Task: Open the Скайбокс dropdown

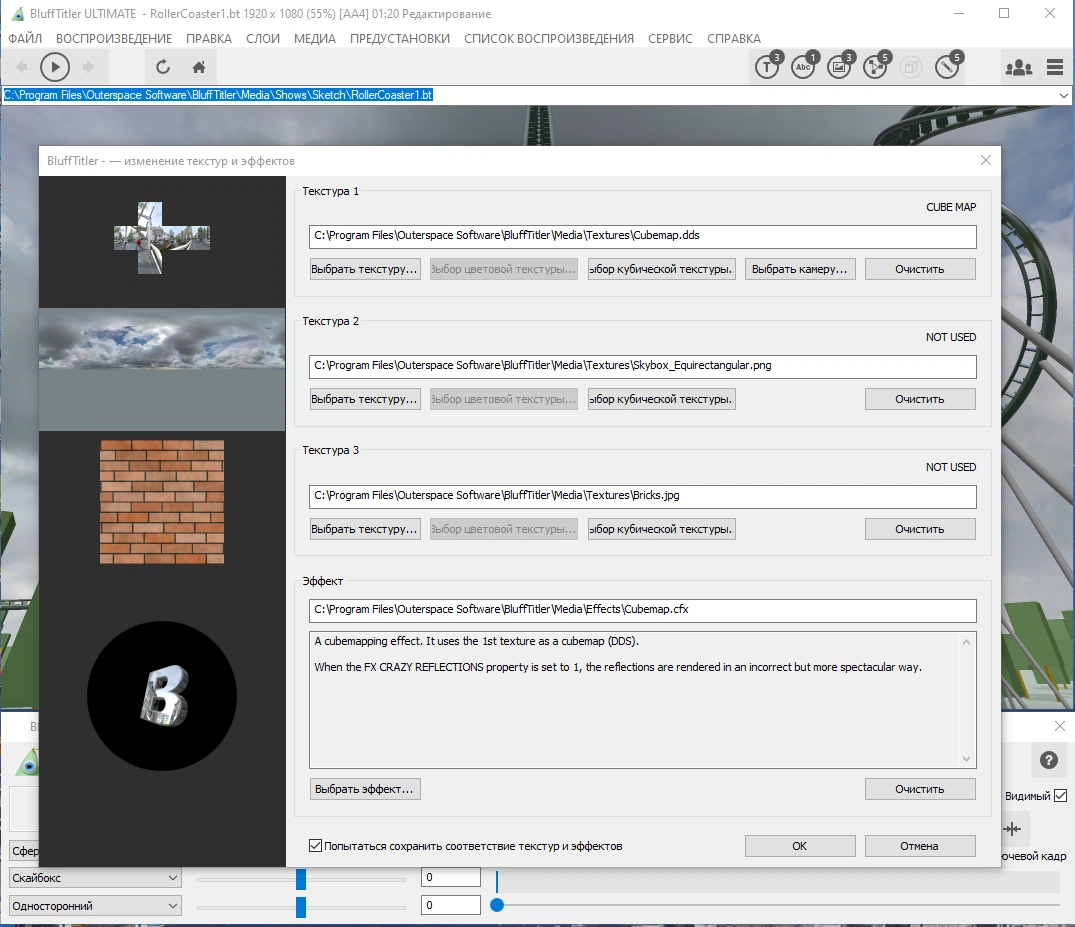Action: [x=95, y=878]
